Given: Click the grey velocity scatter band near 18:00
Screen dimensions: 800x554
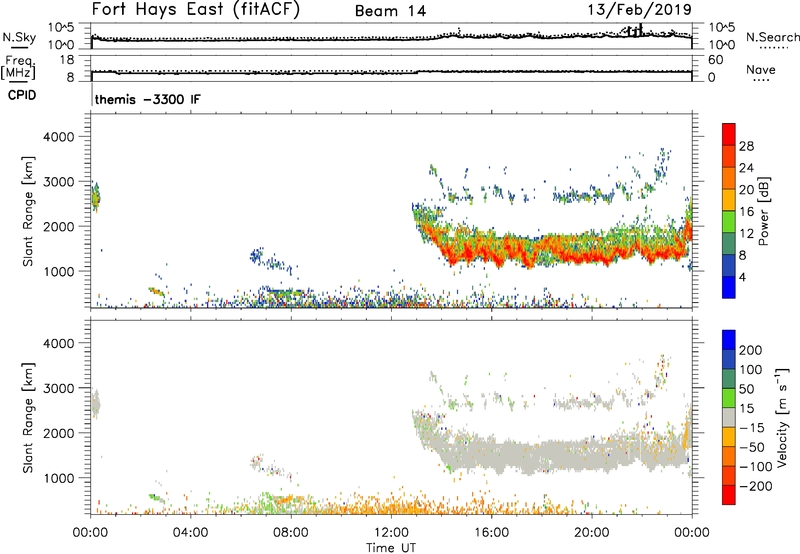Looking at the screenshot, I should coord(541,454).
